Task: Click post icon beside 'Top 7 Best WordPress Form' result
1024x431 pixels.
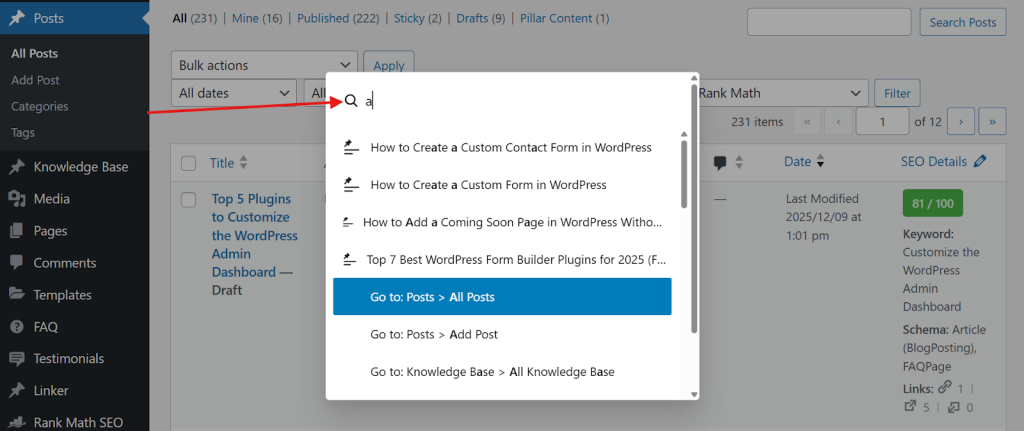Action: (351, 260)
